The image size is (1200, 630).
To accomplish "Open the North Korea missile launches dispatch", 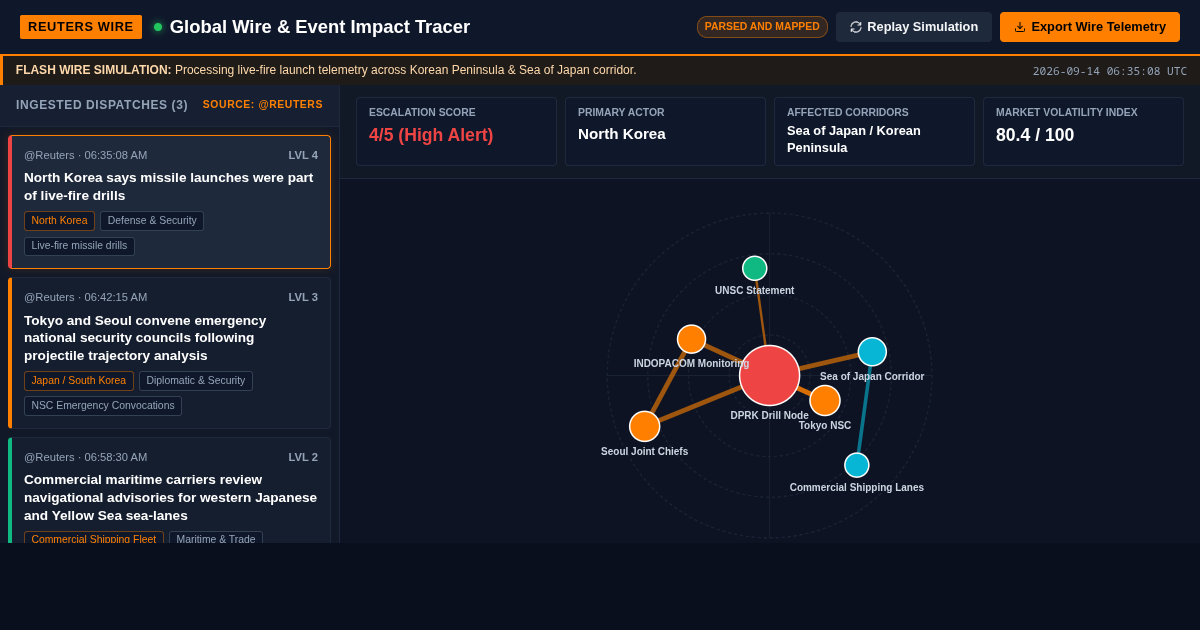I will [169, 202].
